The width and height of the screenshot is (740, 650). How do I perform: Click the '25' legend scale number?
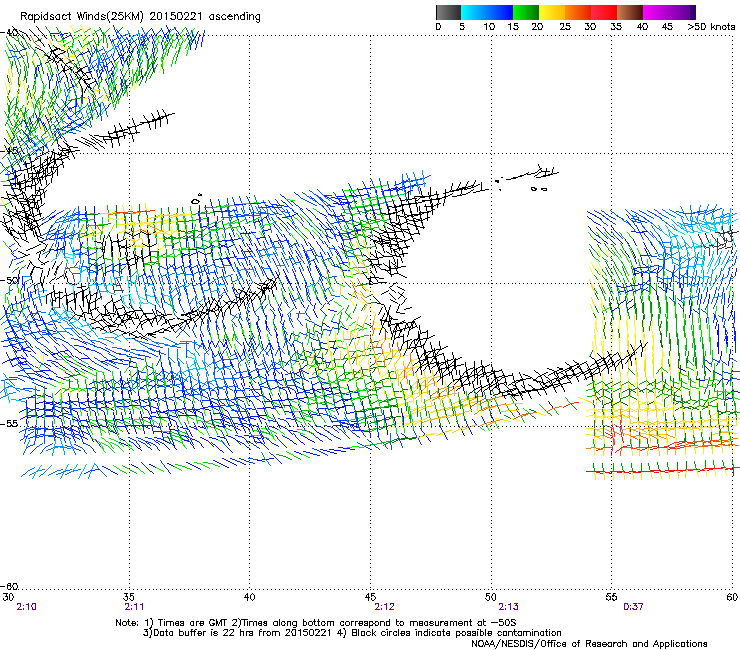565,27
